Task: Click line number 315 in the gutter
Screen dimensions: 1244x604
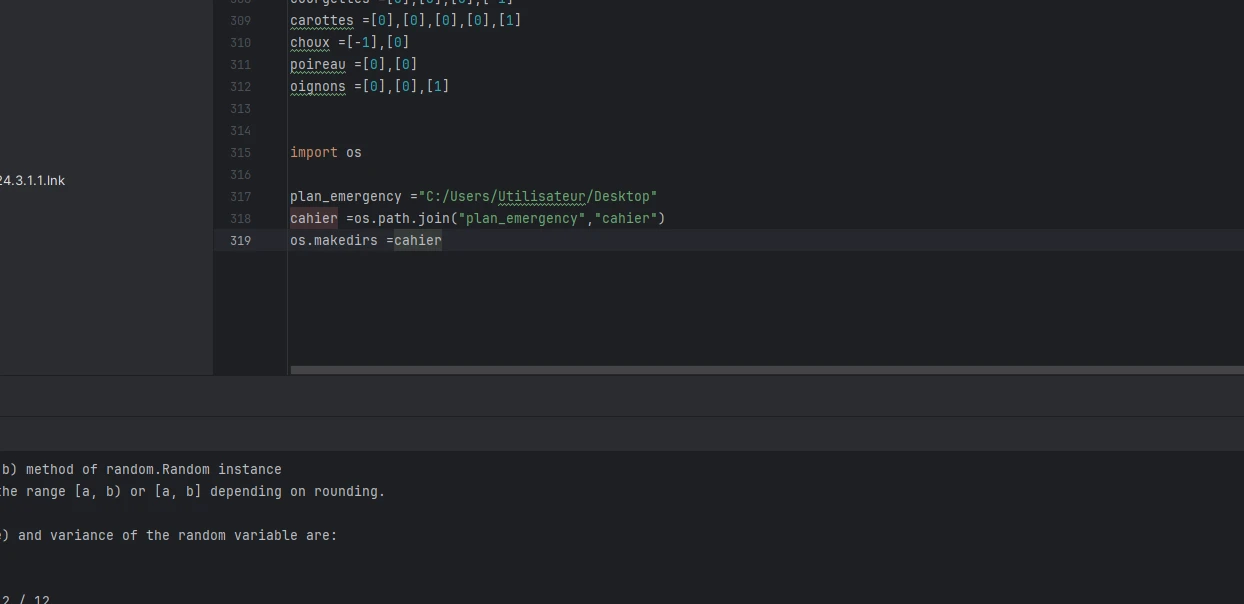Action: (x=240, y=153)
